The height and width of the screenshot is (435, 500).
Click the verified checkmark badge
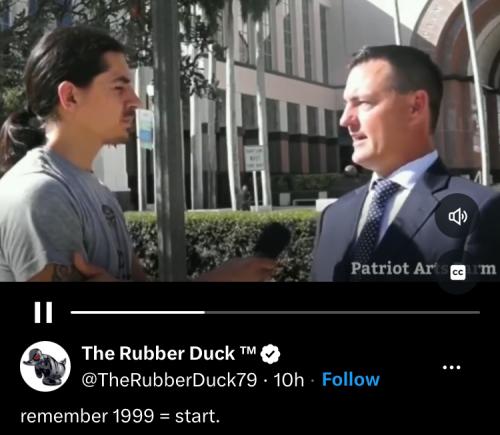coord(270,354)
